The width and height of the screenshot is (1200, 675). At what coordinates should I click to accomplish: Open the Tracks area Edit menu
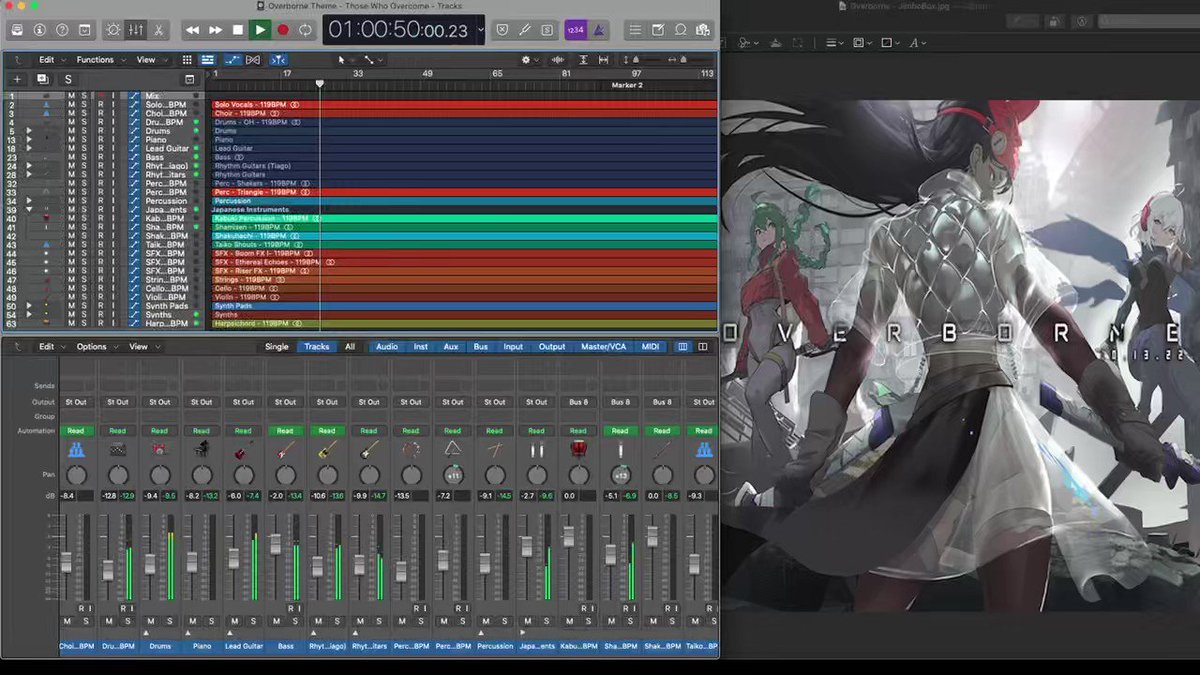[x=51, y=60]
